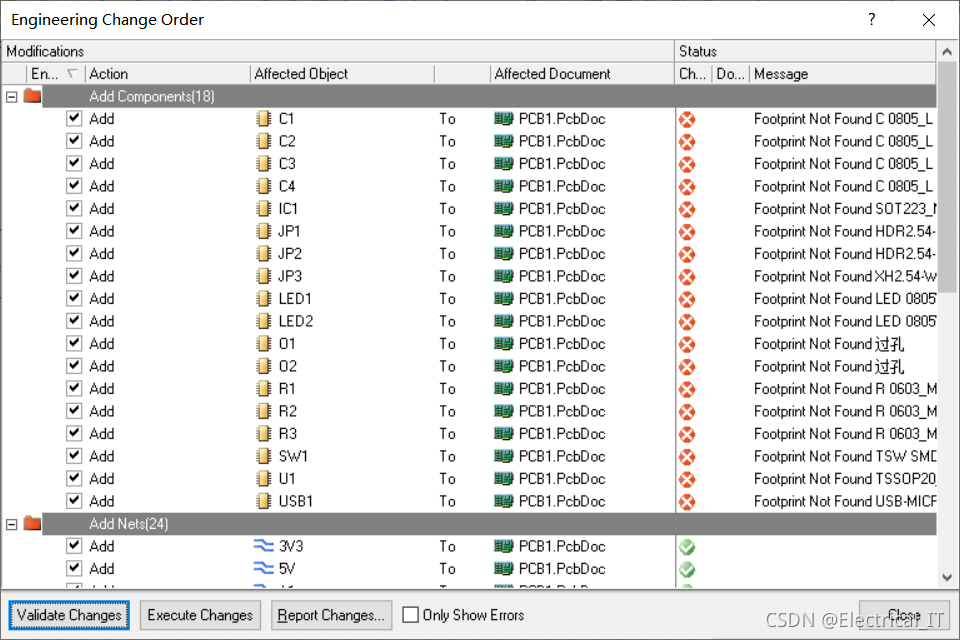Image resolution: width=960 pixels, height=640 pixels.
Task: Click the PCB document icon in U1 row
Action: point(503,479)
